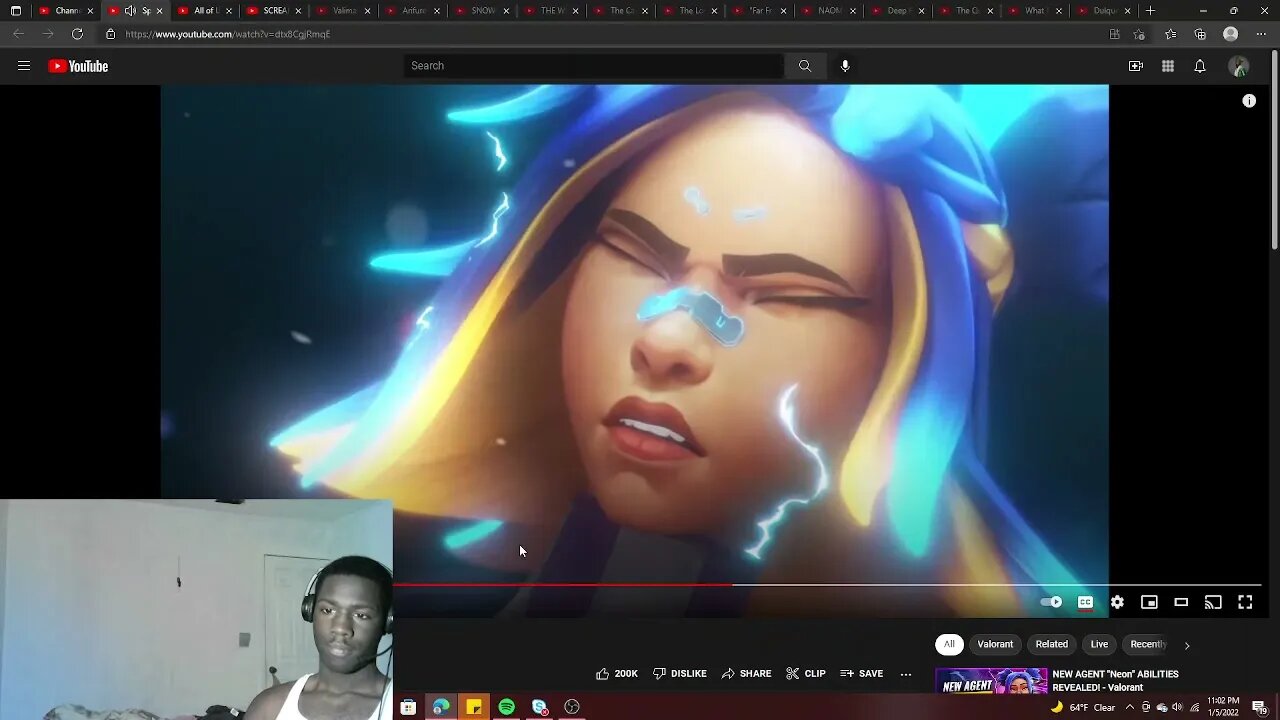Screen dimensions: 1280x720
Task: Open the account avatar menu
Action: click(1239, 66)
